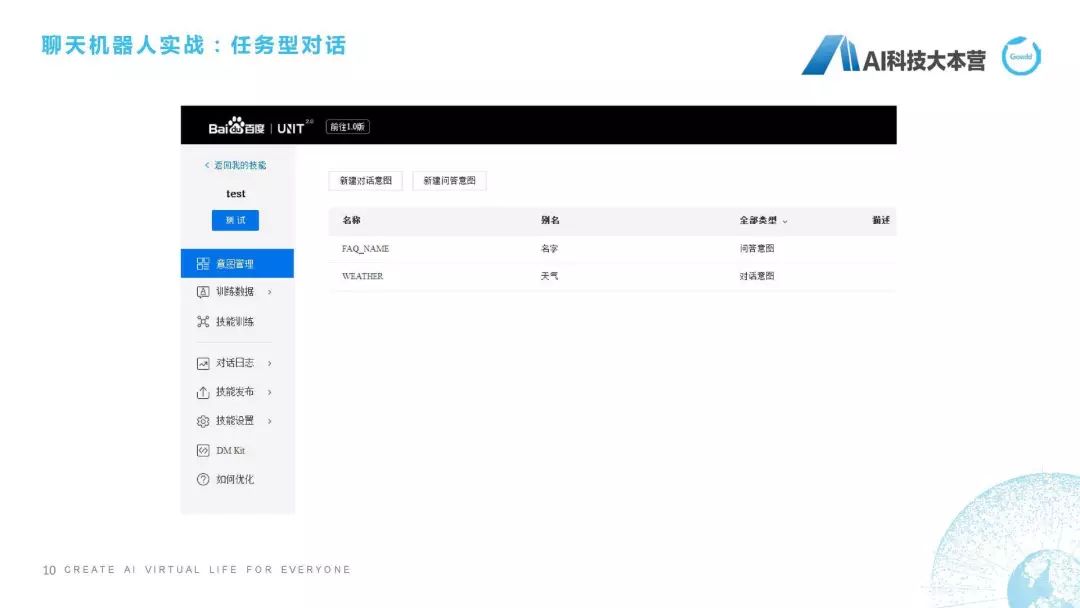Click the 别名 column header
Viewport: 1080px width, 608px height.
[x=550, y=220]
